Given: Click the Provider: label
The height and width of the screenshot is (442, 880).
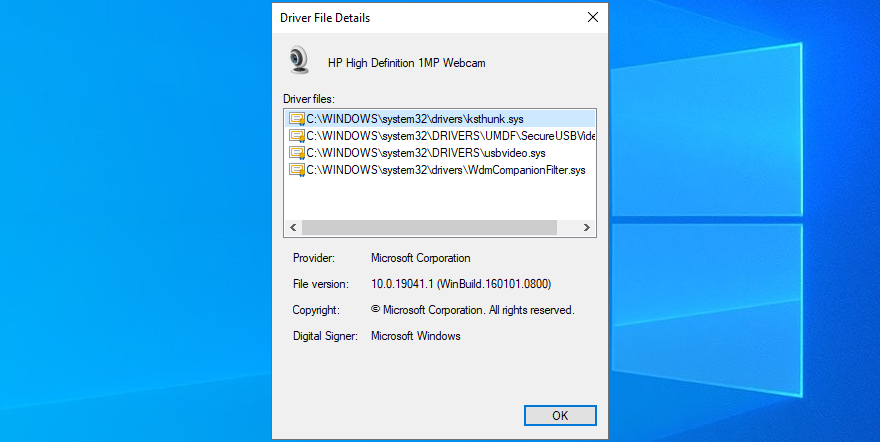Looking at the screenshot, I should point(314,259).
